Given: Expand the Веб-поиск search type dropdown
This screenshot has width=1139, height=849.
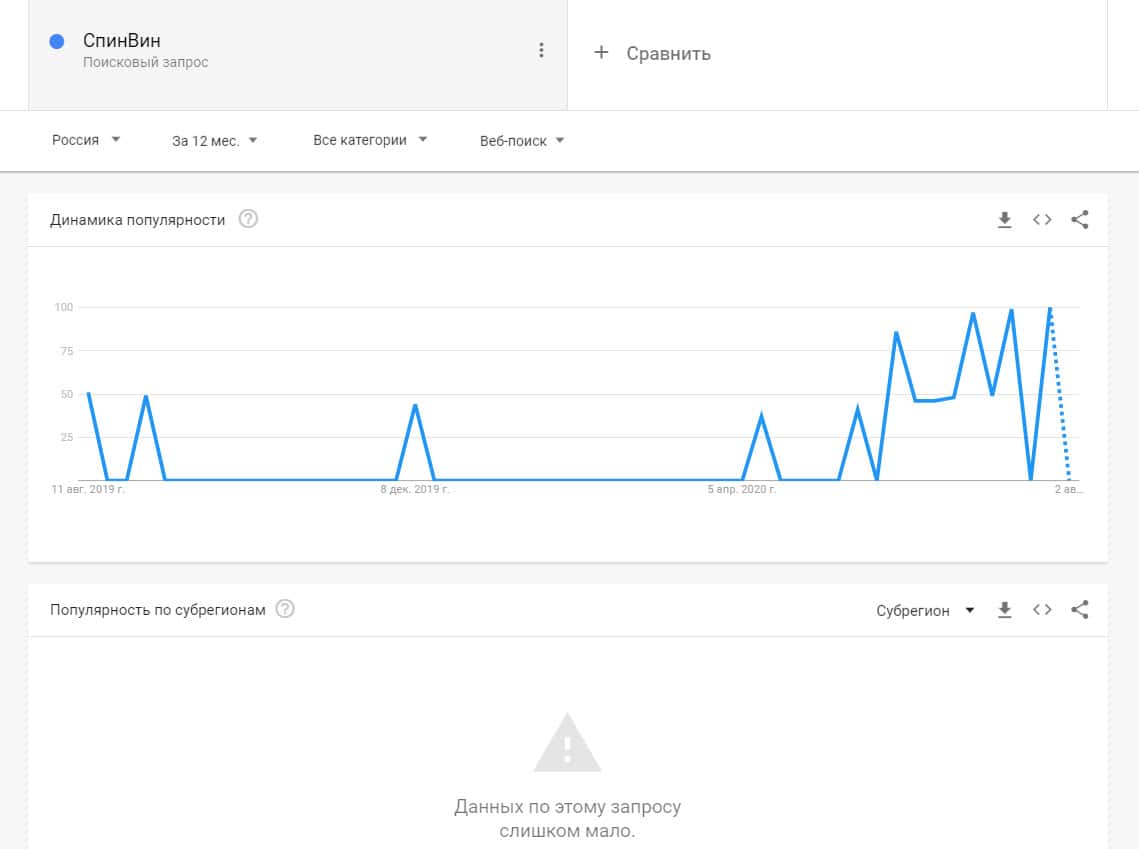Looking at the screenshot, I should pyautogui.click(x=522, y=140).
